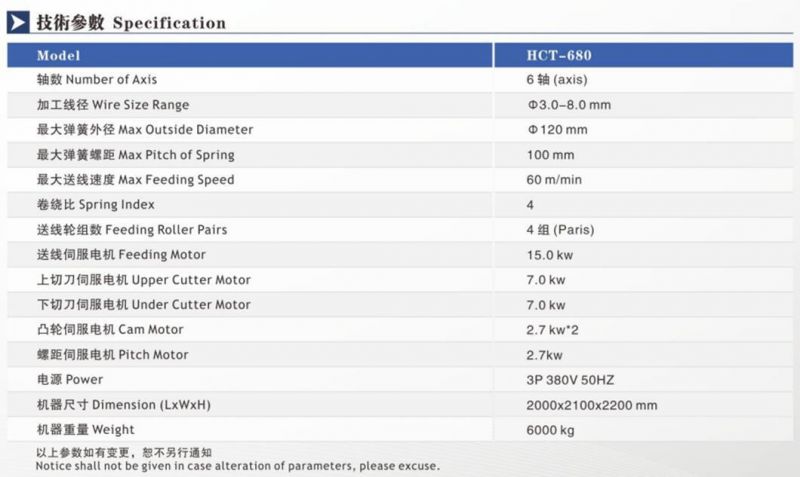Click the 100 mm value

(x=551, y=155)
